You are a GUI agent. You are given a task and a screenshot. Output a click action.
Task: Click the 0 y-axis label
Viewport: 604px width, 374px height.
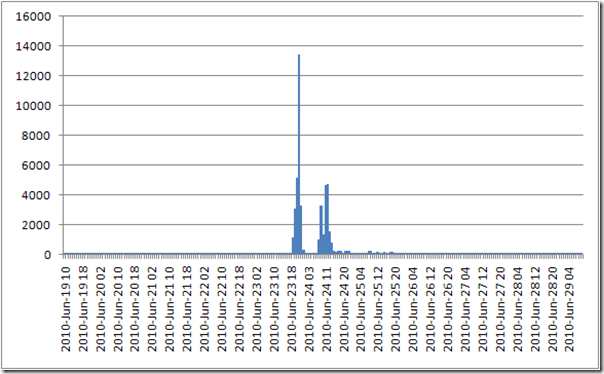coord(47,255)
